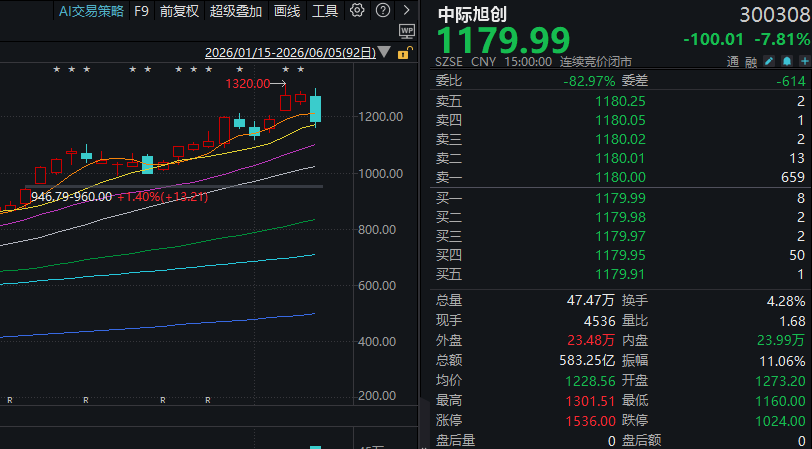The width and height of the screenshot is (812, 449).
Task: Click the WP monitor icon
Action: click(407, 31)
